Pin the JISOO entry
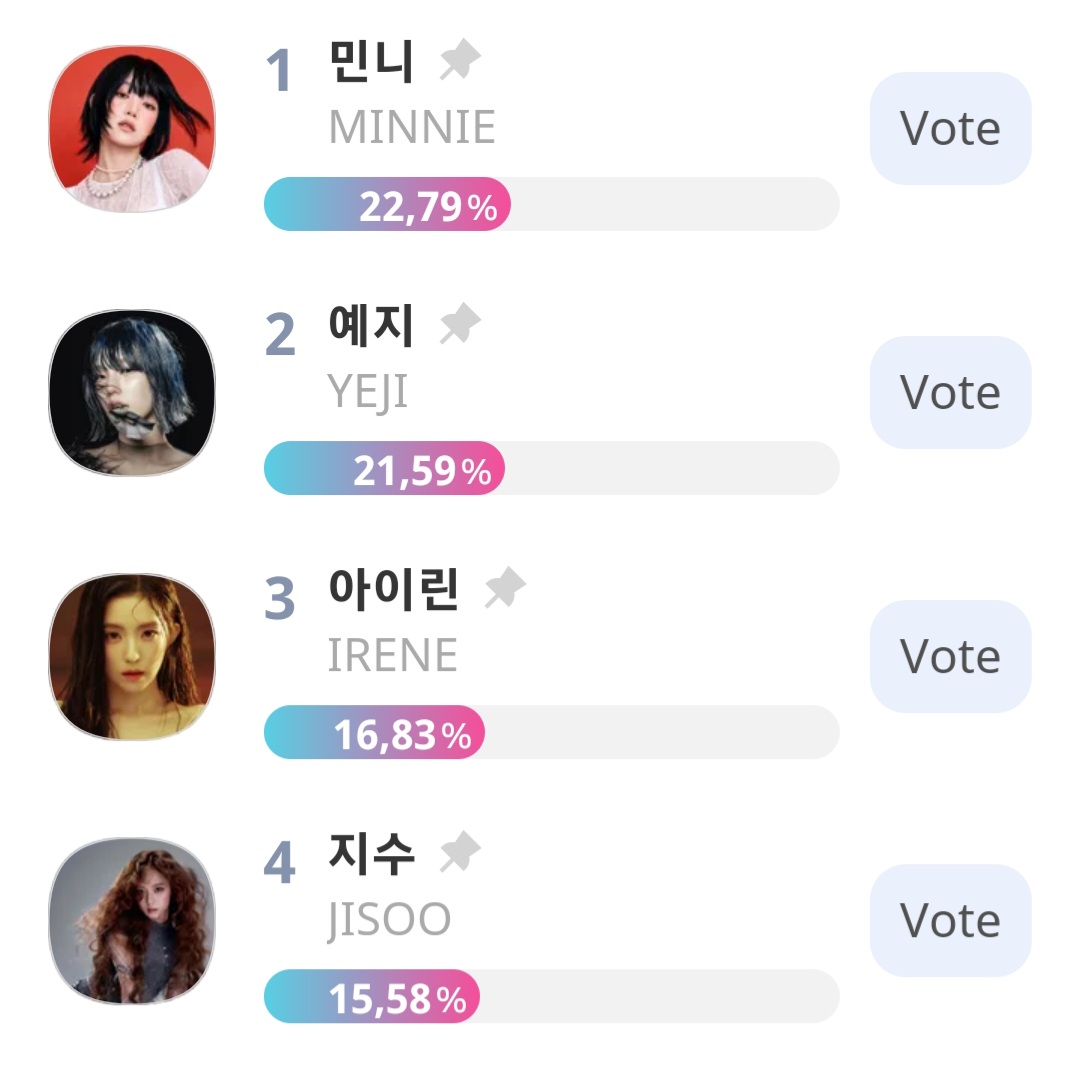 click(x=460, y=853)
